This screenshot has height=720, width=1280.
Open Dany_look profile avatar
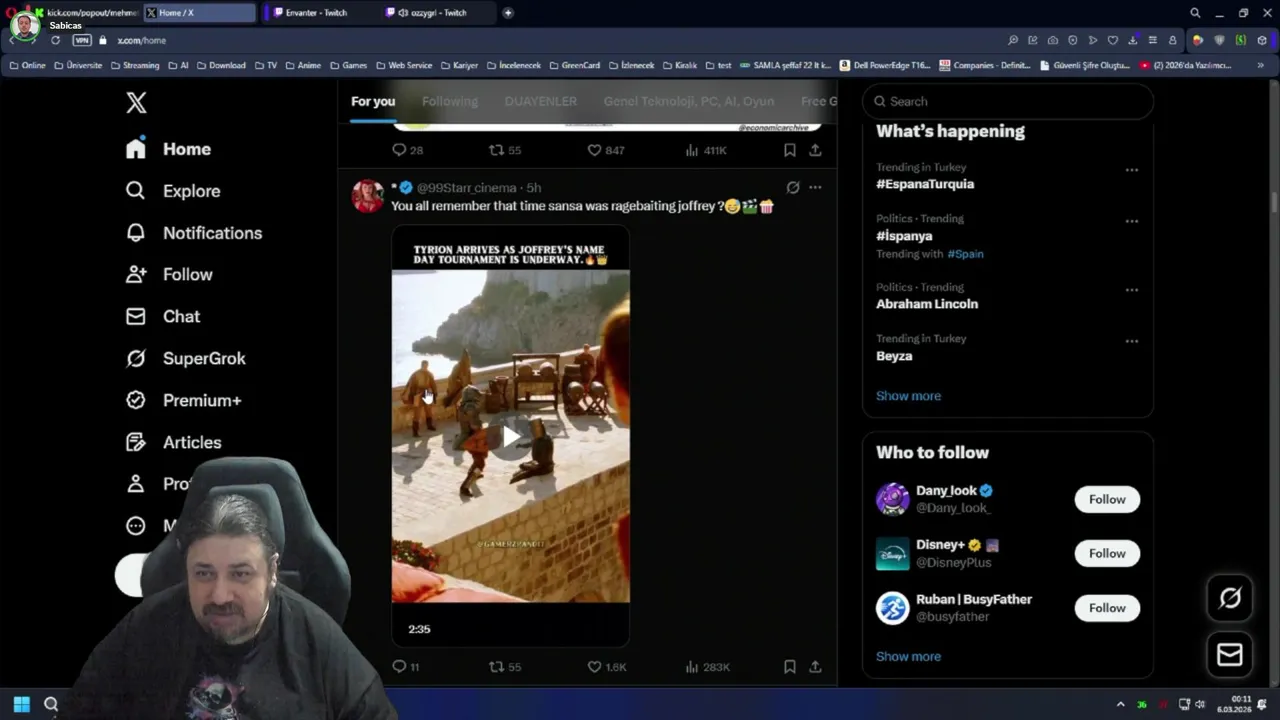892,499
